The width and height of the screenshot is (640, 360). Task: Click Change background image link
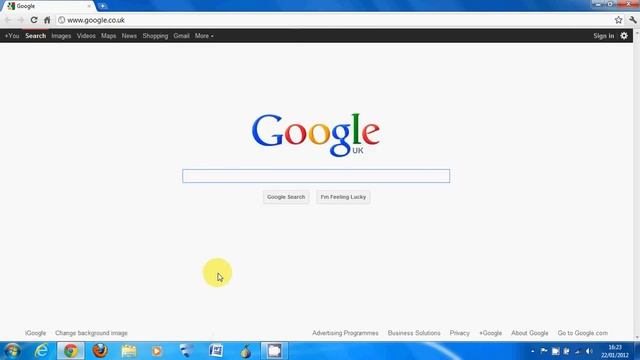tap(91, 333)
